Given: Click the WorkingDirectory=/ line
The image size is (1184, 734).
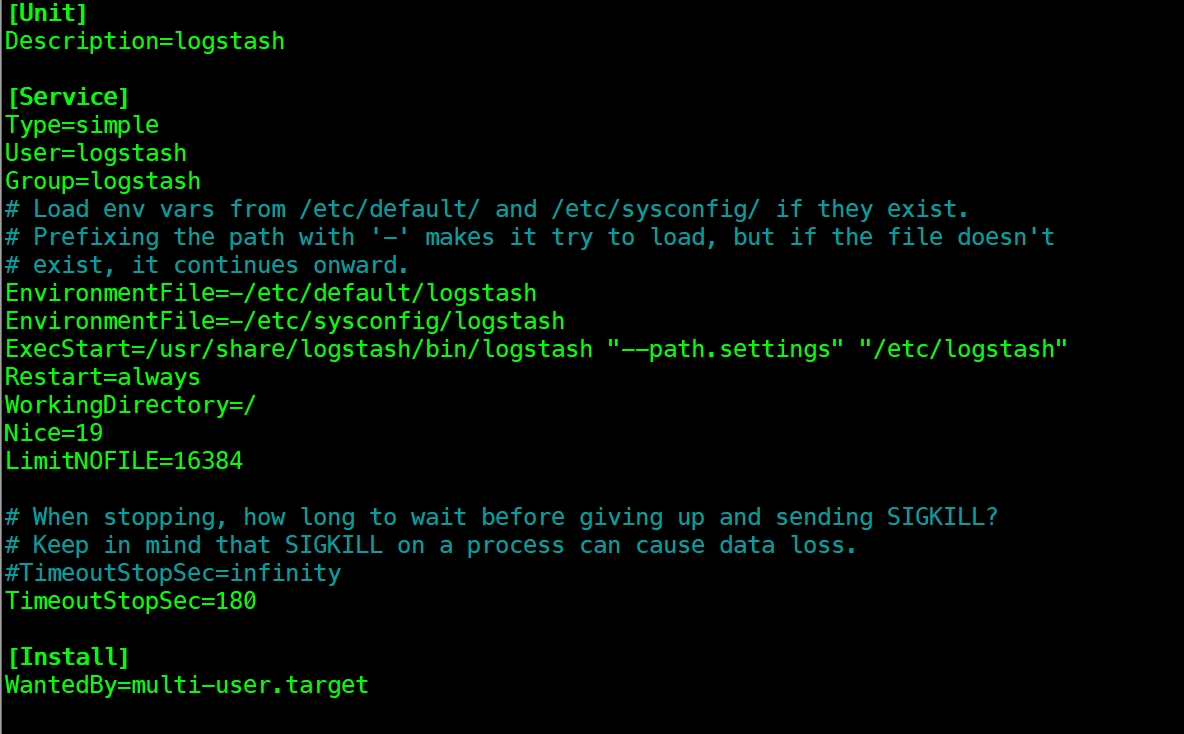Looking at the screenshot, I should (131, 405).
